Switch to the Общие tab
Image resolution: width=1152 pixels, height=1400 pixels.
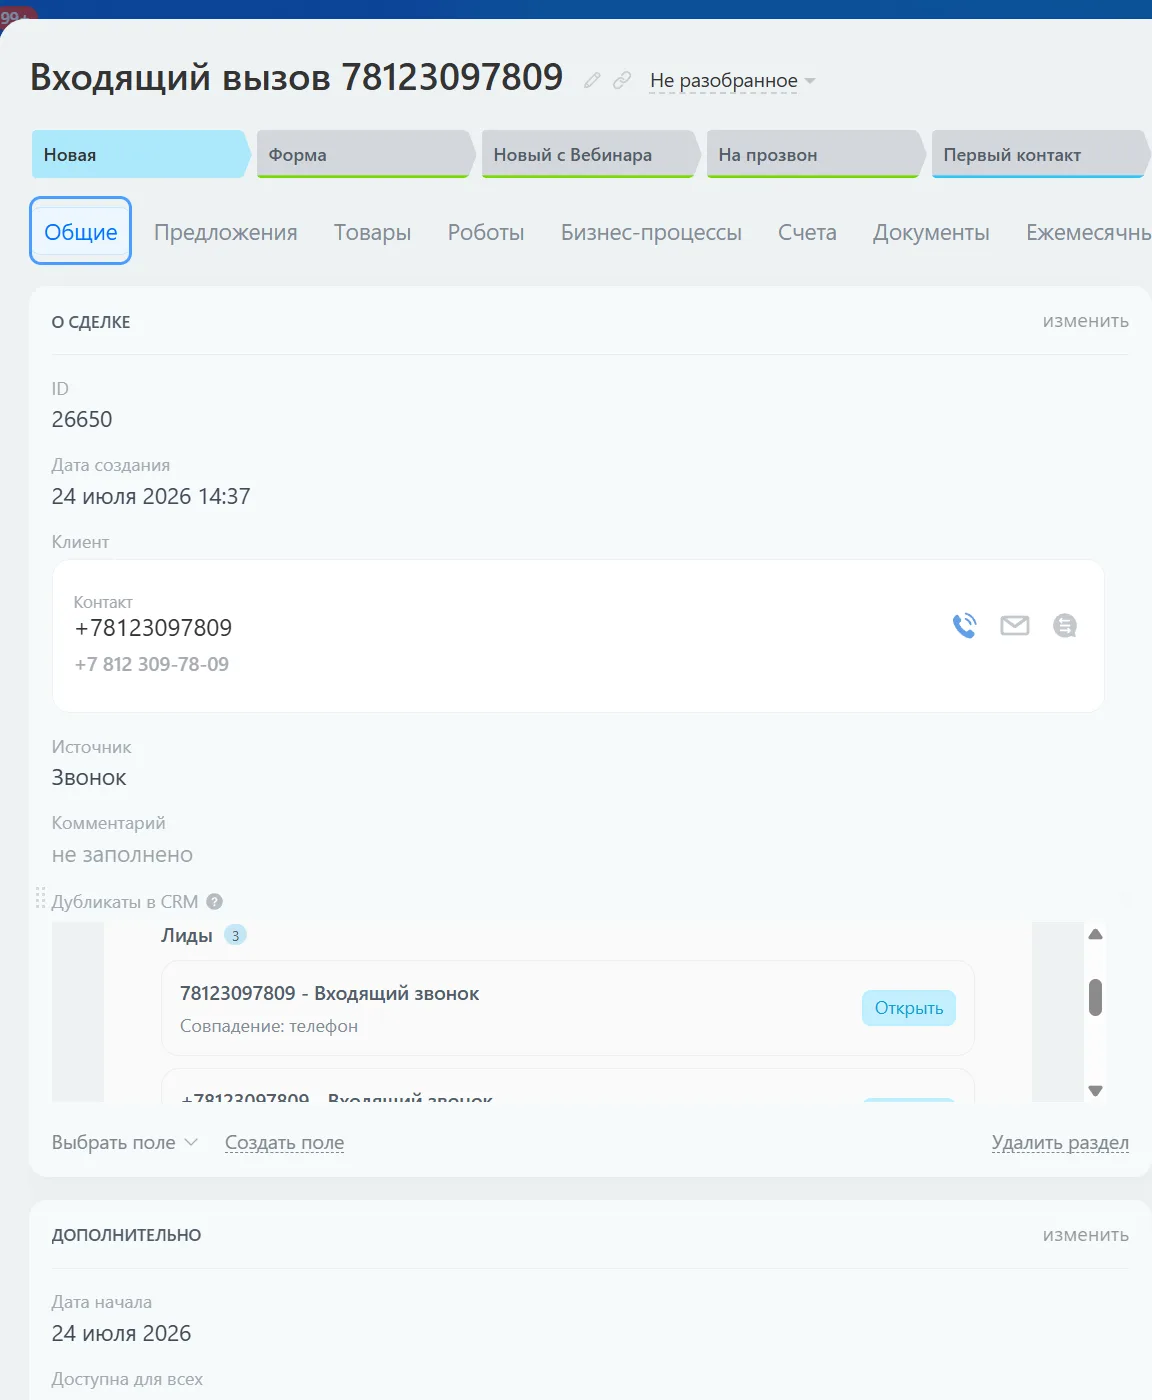(x=81, y=232)
